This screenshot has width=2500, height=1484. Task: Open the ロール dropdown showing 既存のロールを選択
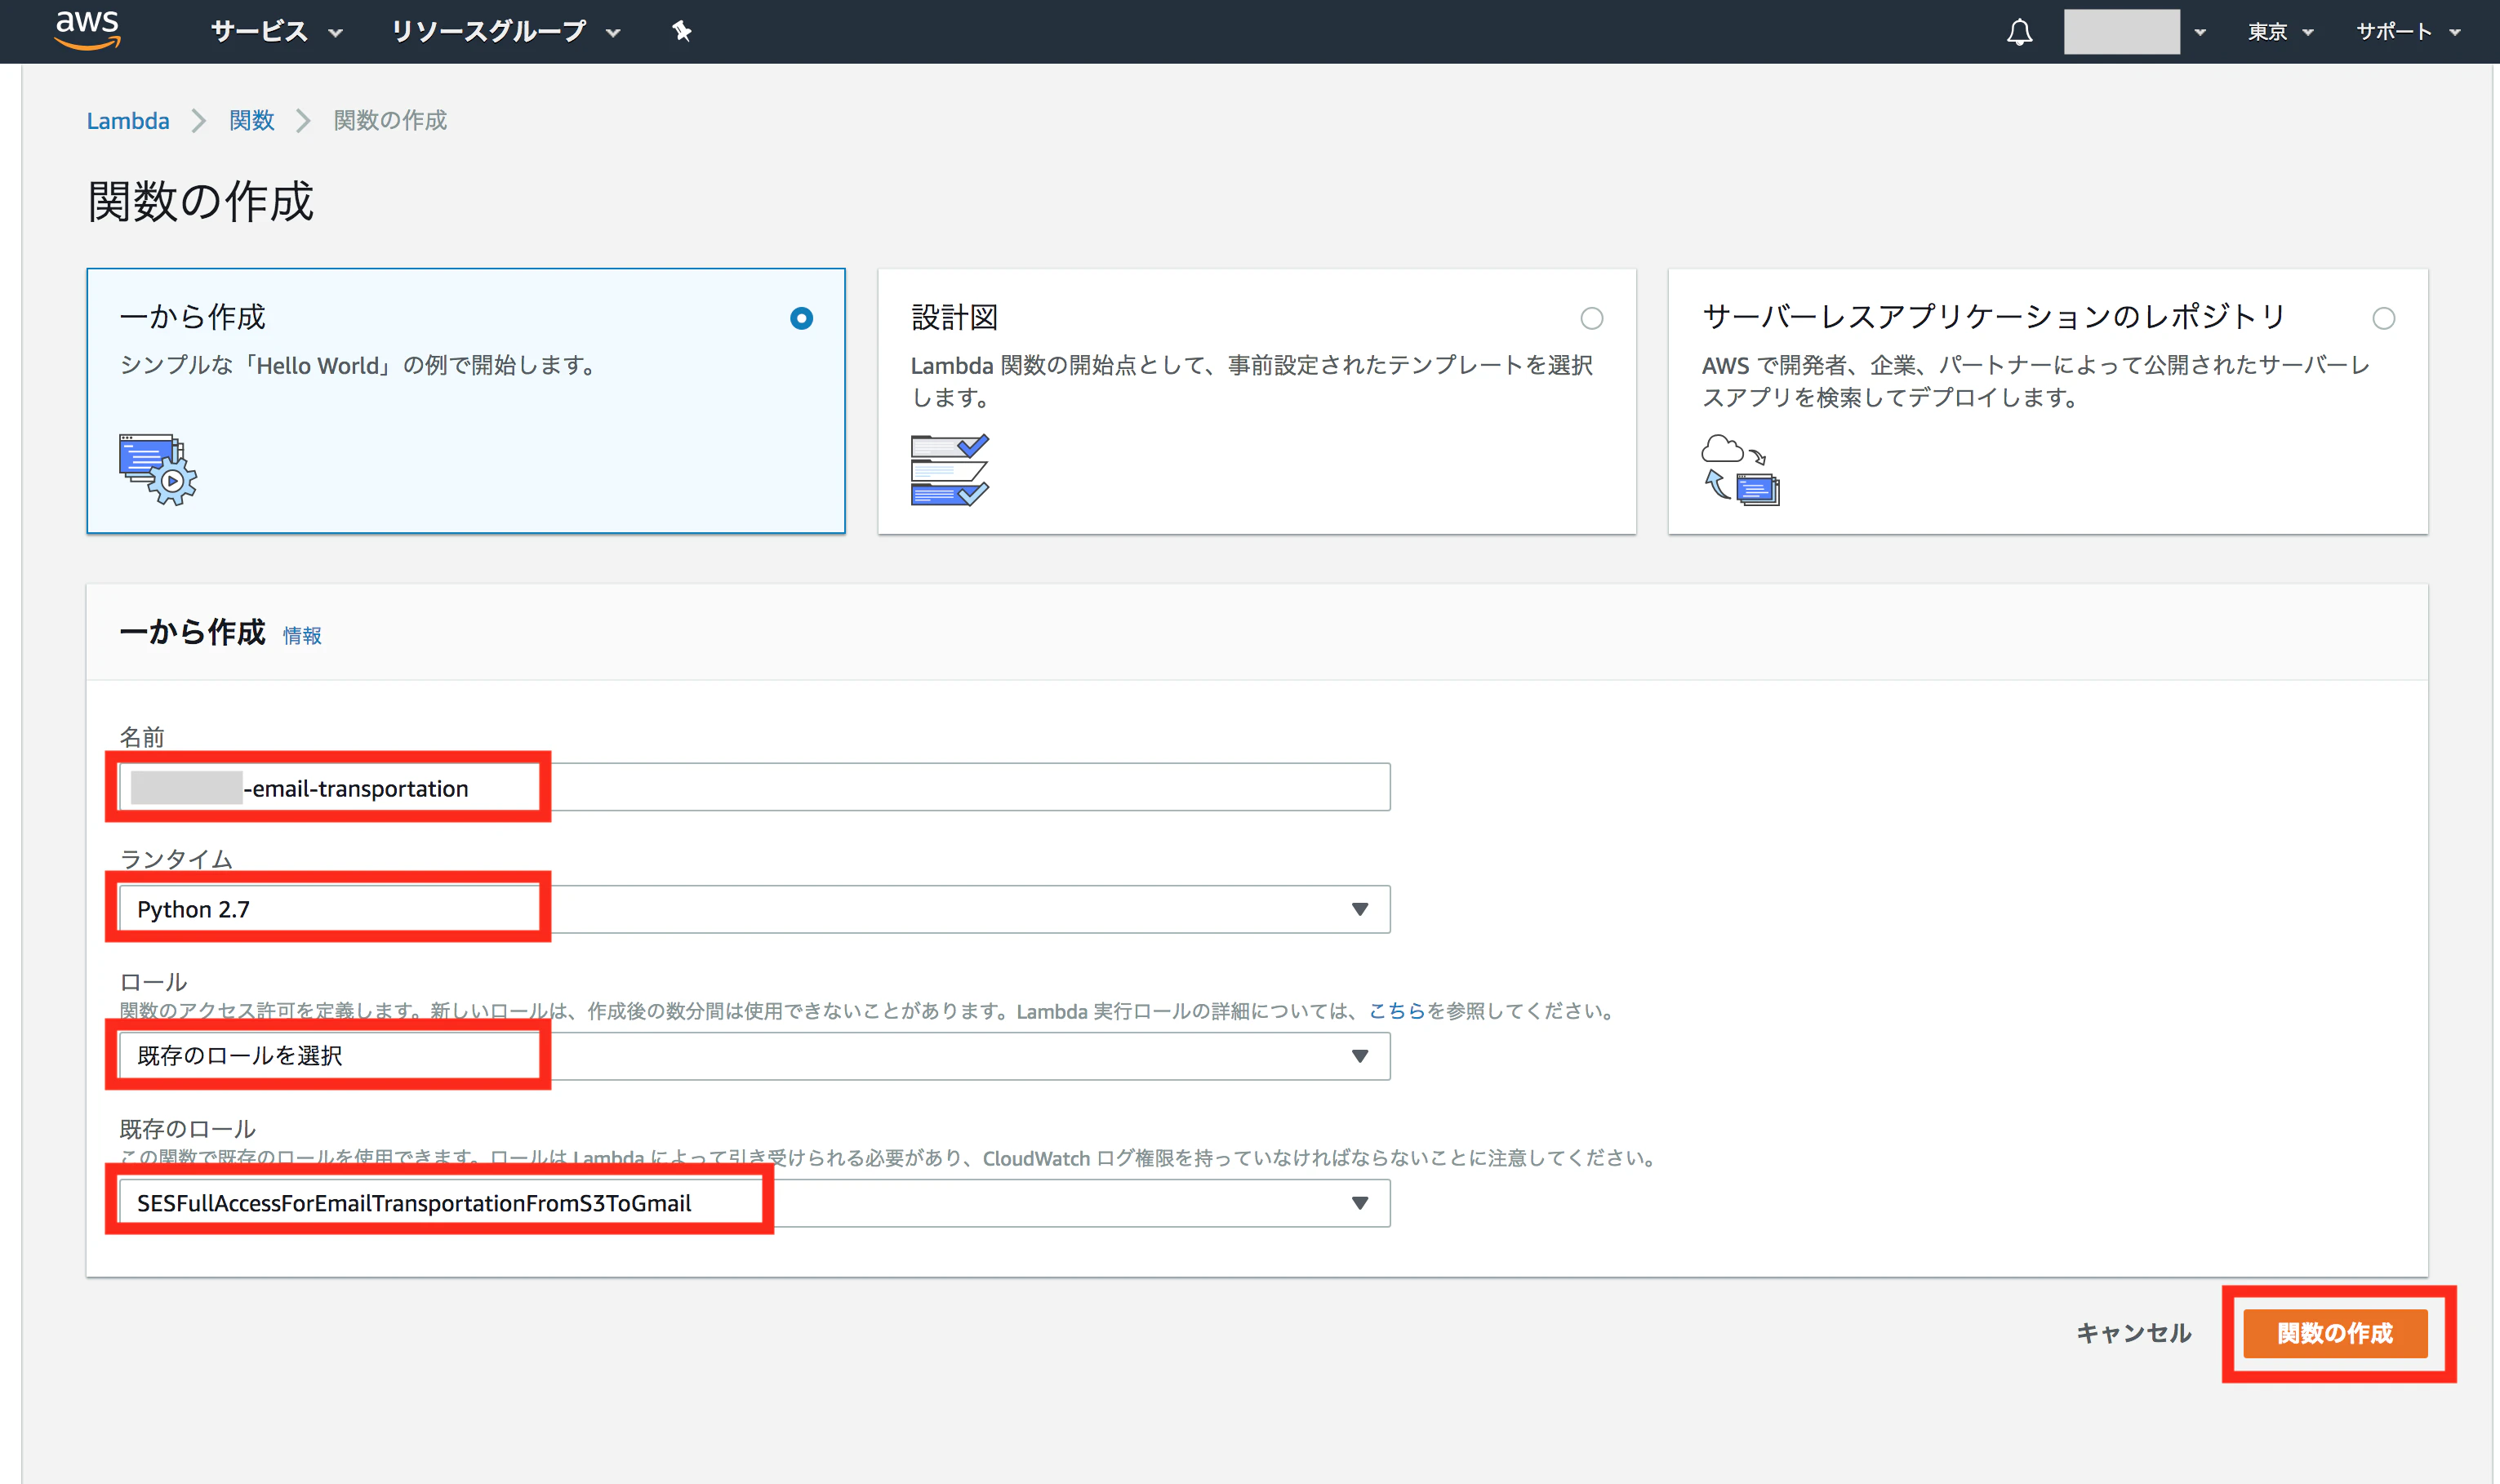(754, 1056)
